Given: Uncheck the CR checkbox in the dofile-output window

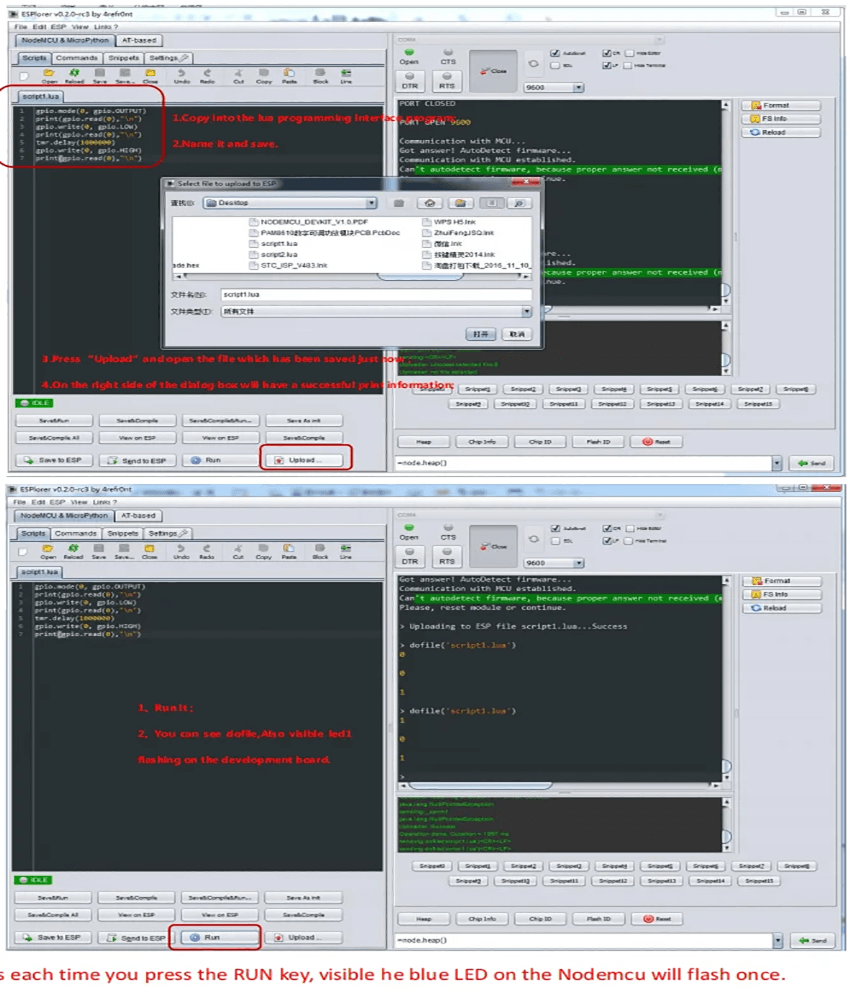Looking at the screenshot, I should coord(607,529).
